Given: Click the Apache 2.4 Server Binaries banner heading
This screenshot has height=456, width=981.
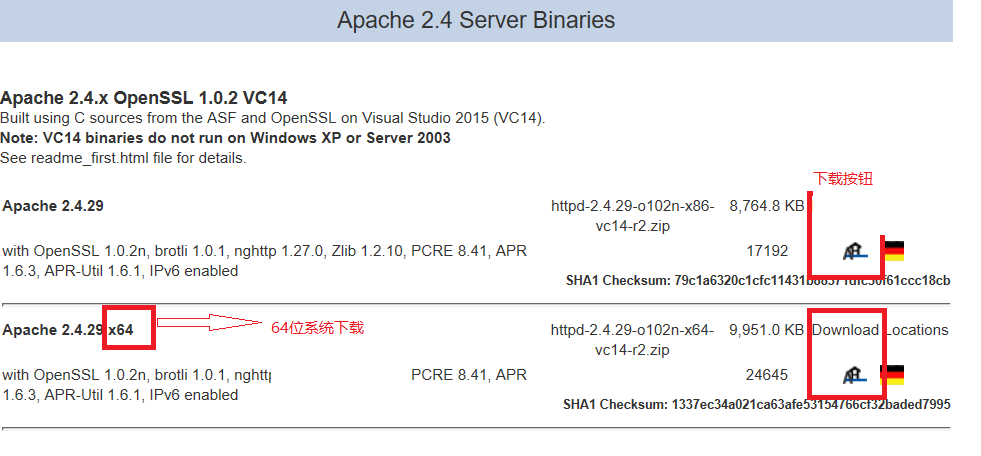Looking at the screenshot, I should pos(476,20).
